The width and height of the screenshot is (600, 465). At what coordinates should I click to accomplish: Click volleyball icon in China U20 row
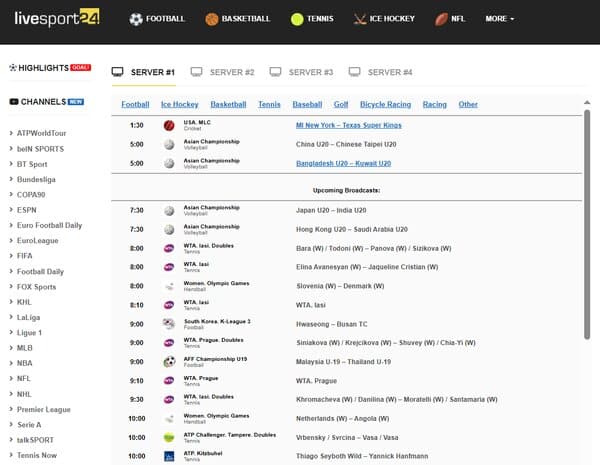(x=169, y=144)
